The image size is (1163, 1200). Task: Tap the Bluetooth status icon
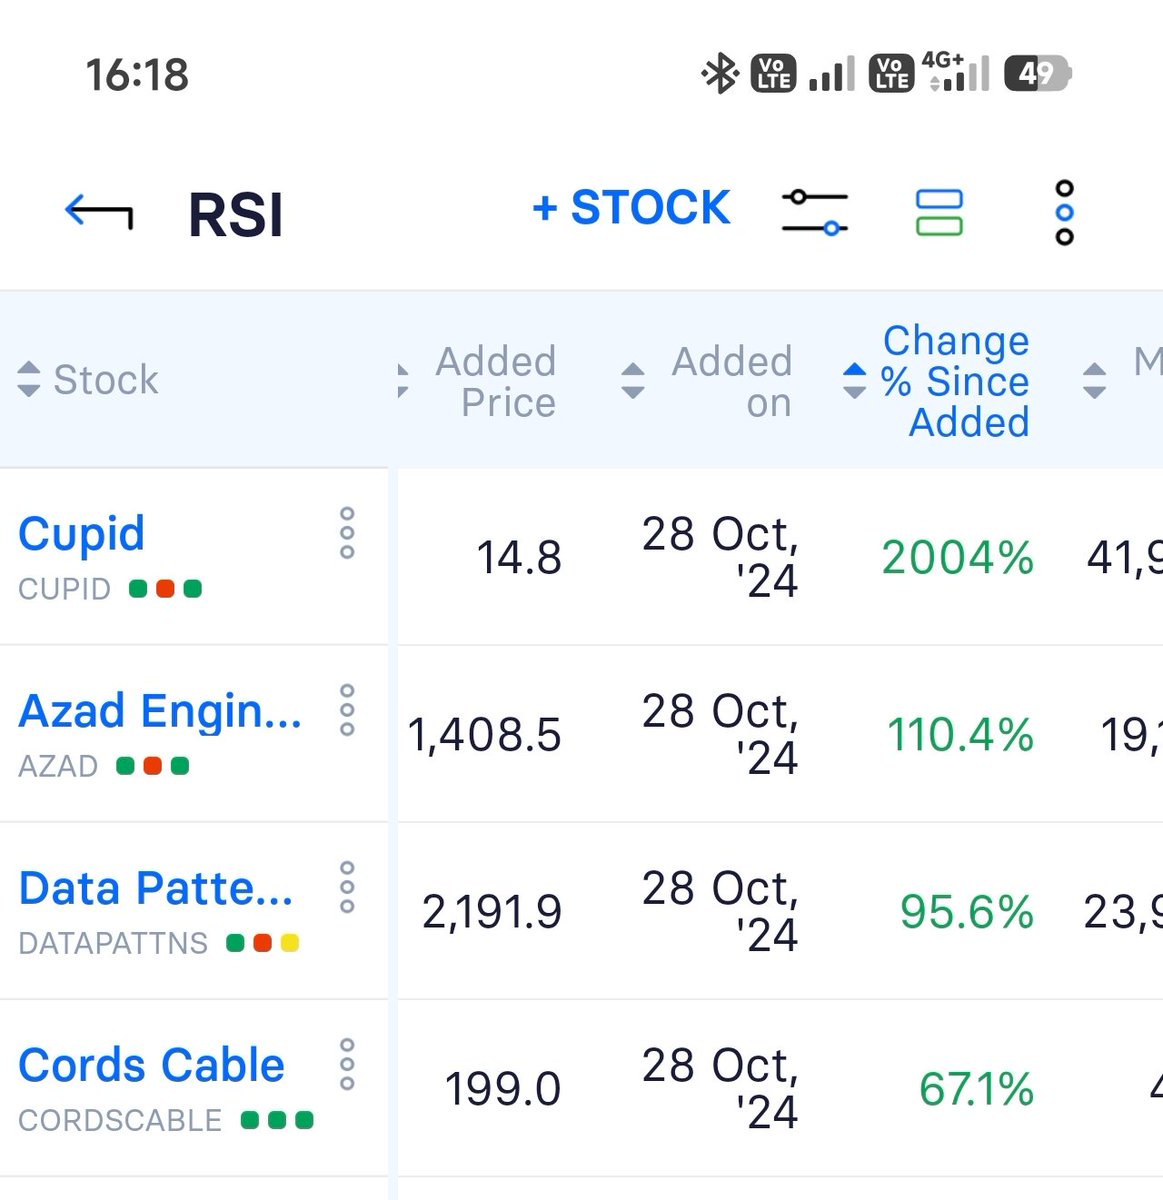[x=719, y=74]
